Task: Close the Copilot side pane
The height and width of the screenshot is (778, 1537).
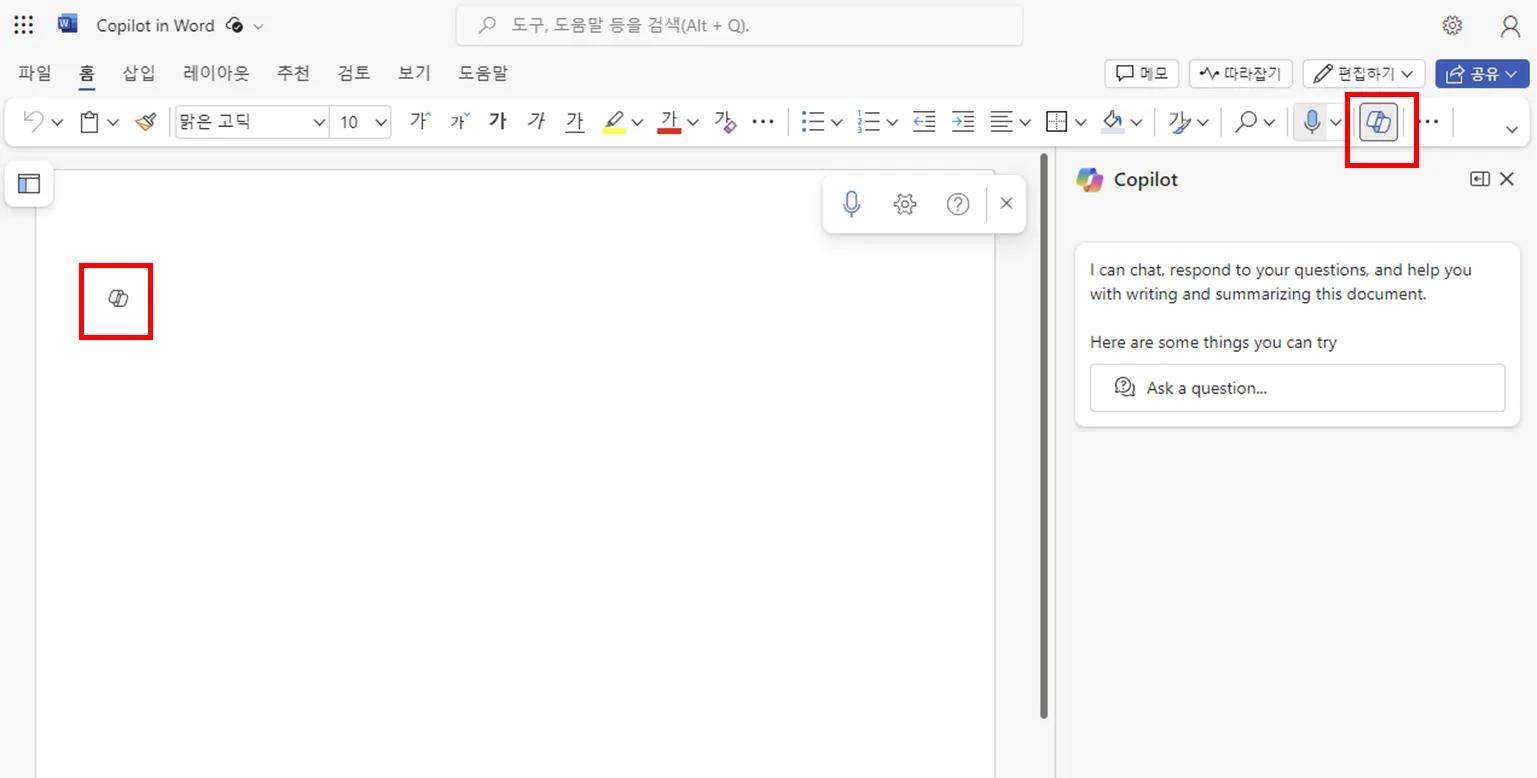Action: 1507,179
